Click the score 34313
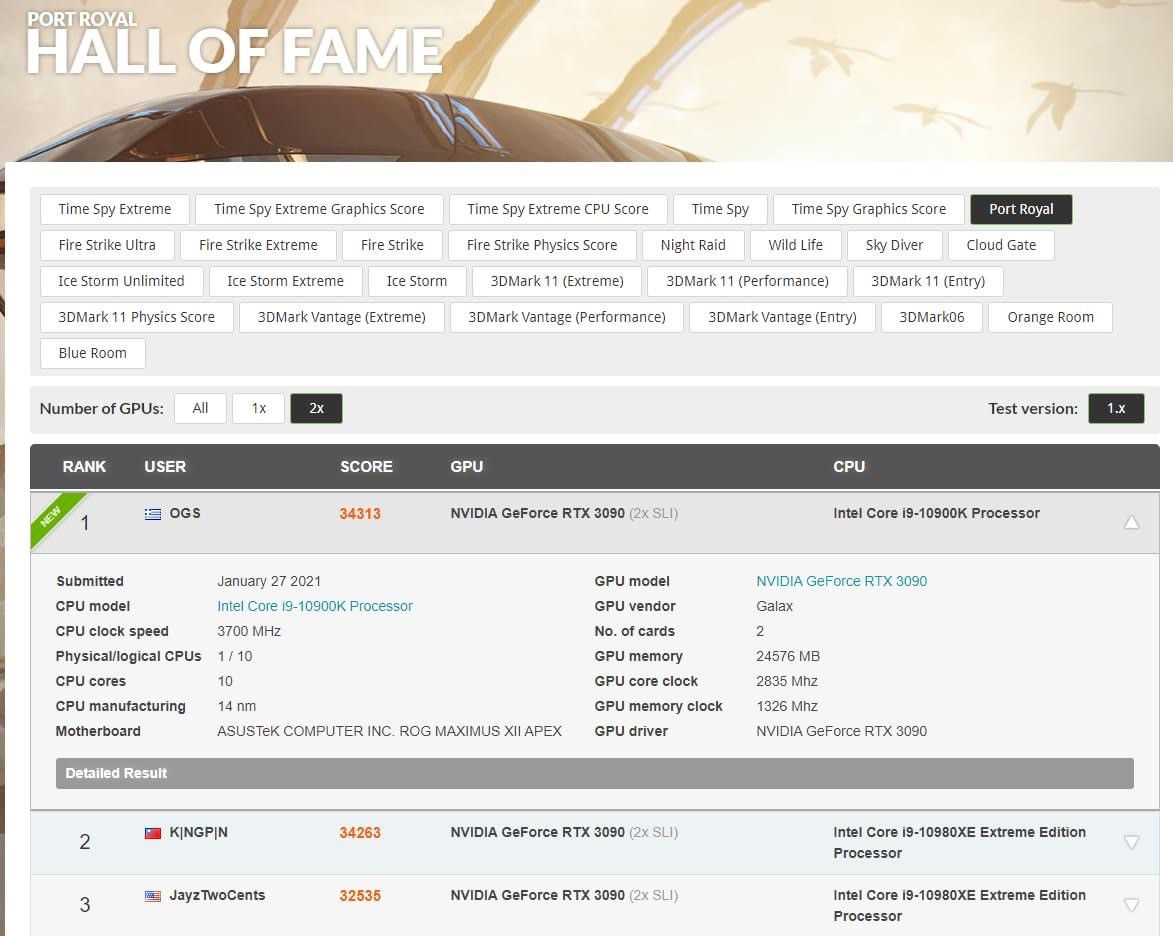This screenshot has height=936, width=1173. click(360, 514)
